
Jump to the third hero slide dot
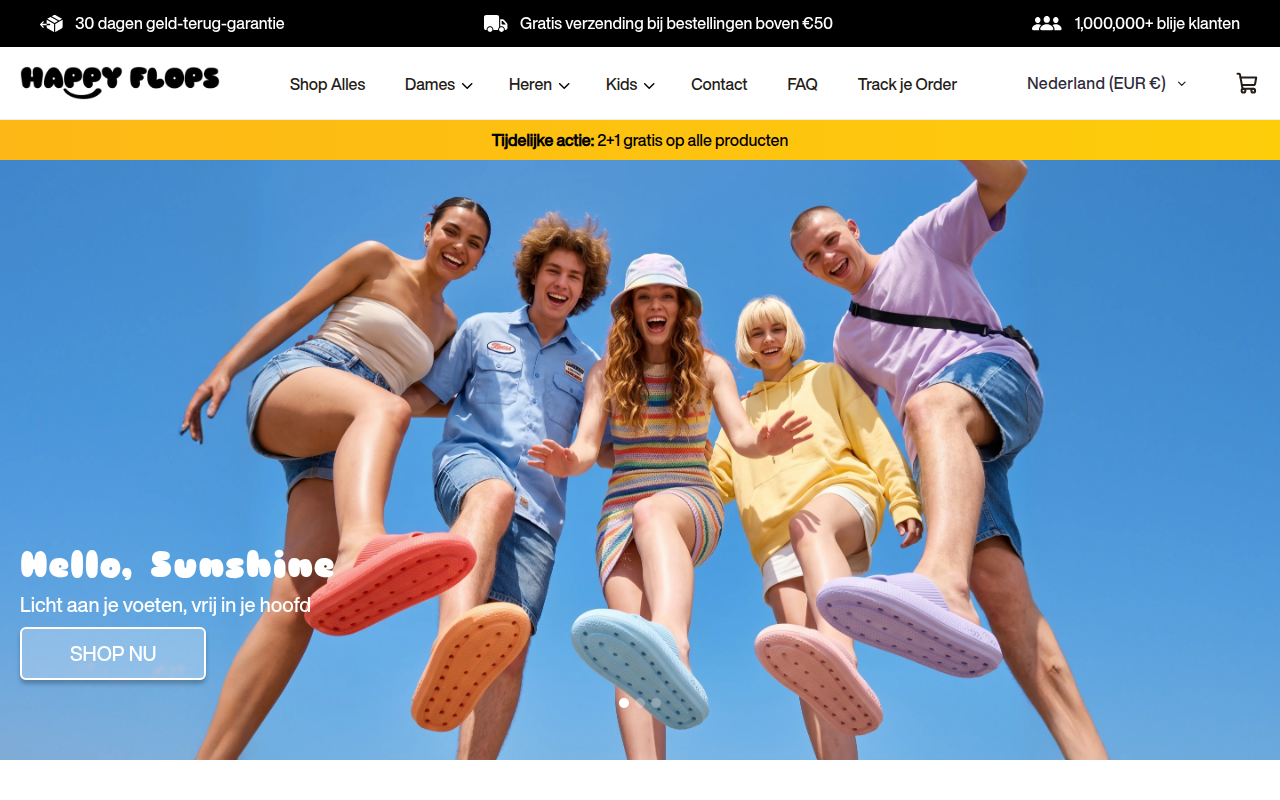(x=656, y=703)
